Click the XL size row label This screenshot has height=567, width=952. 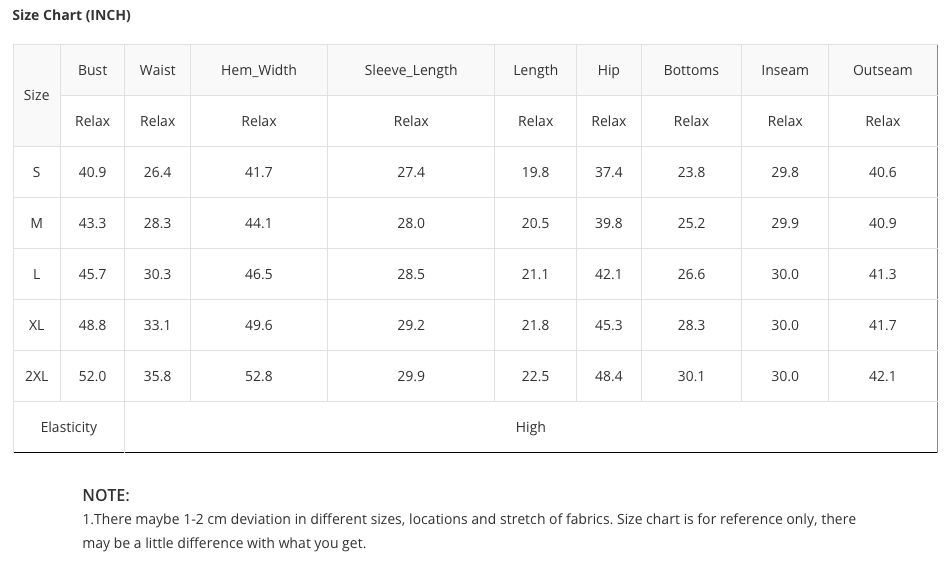tap(36, 325)
